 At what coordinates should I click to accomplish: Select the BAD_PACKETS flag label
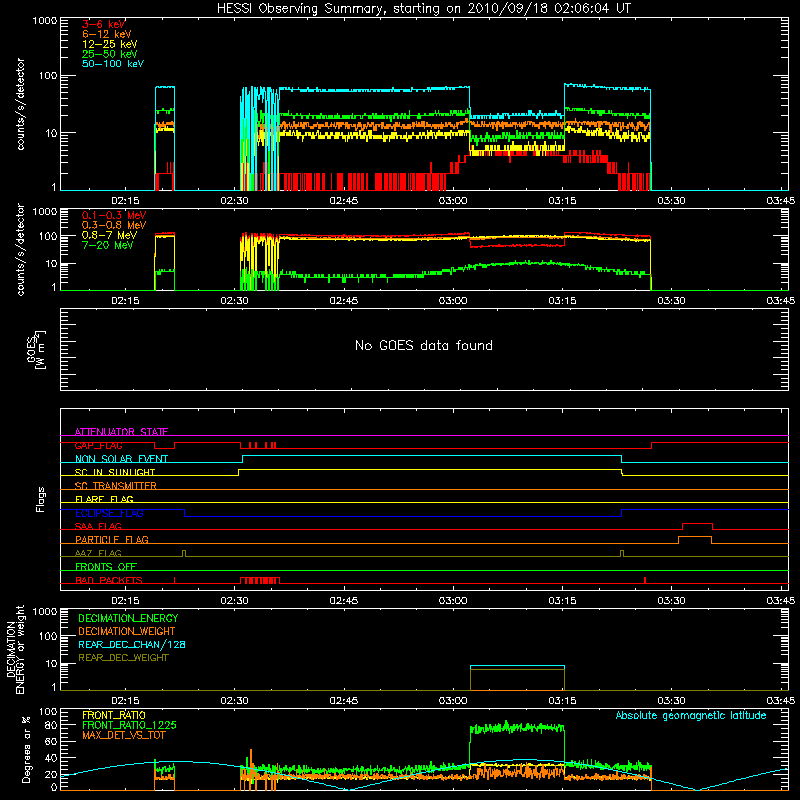click(109, 580)
